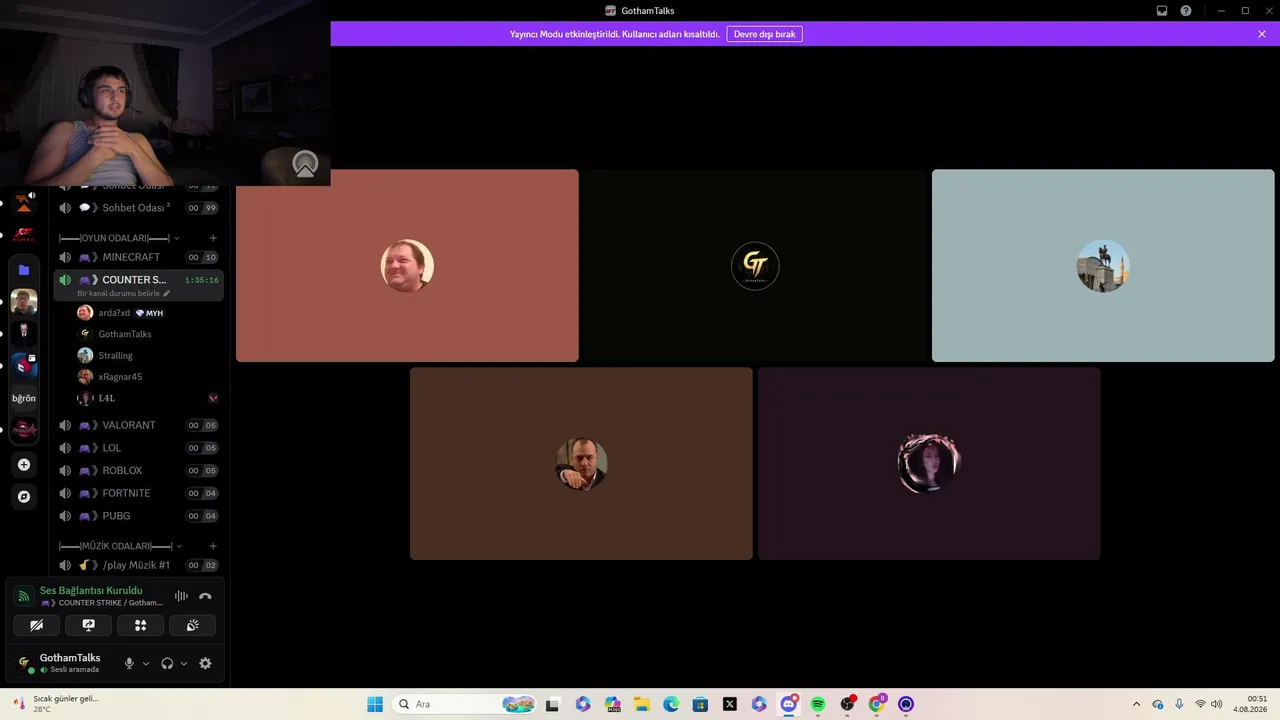Open the Windows Start menu
Image resolution: width=1280 pixels, height=720 pixels.
click(375, 704)
